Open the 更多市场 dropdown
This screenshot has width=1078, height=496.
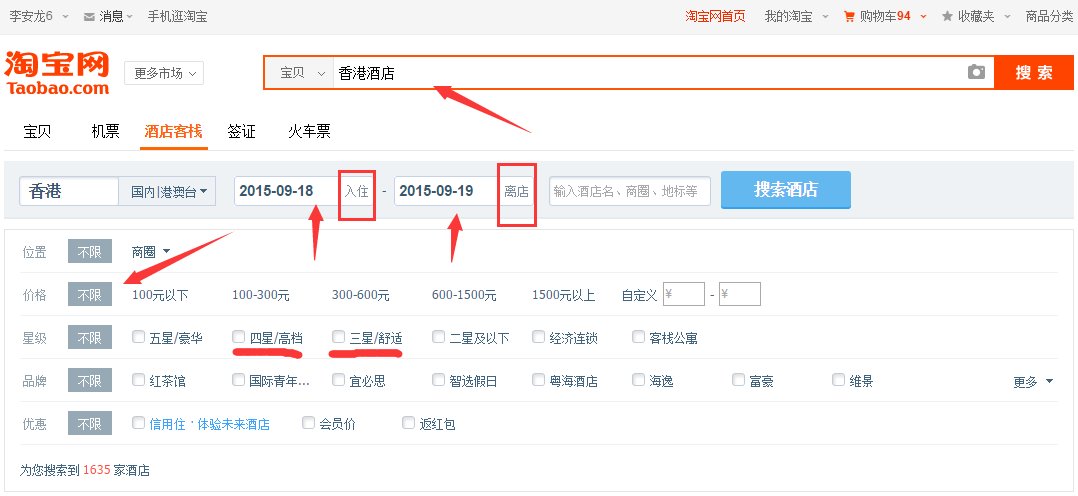pos(164,73)
